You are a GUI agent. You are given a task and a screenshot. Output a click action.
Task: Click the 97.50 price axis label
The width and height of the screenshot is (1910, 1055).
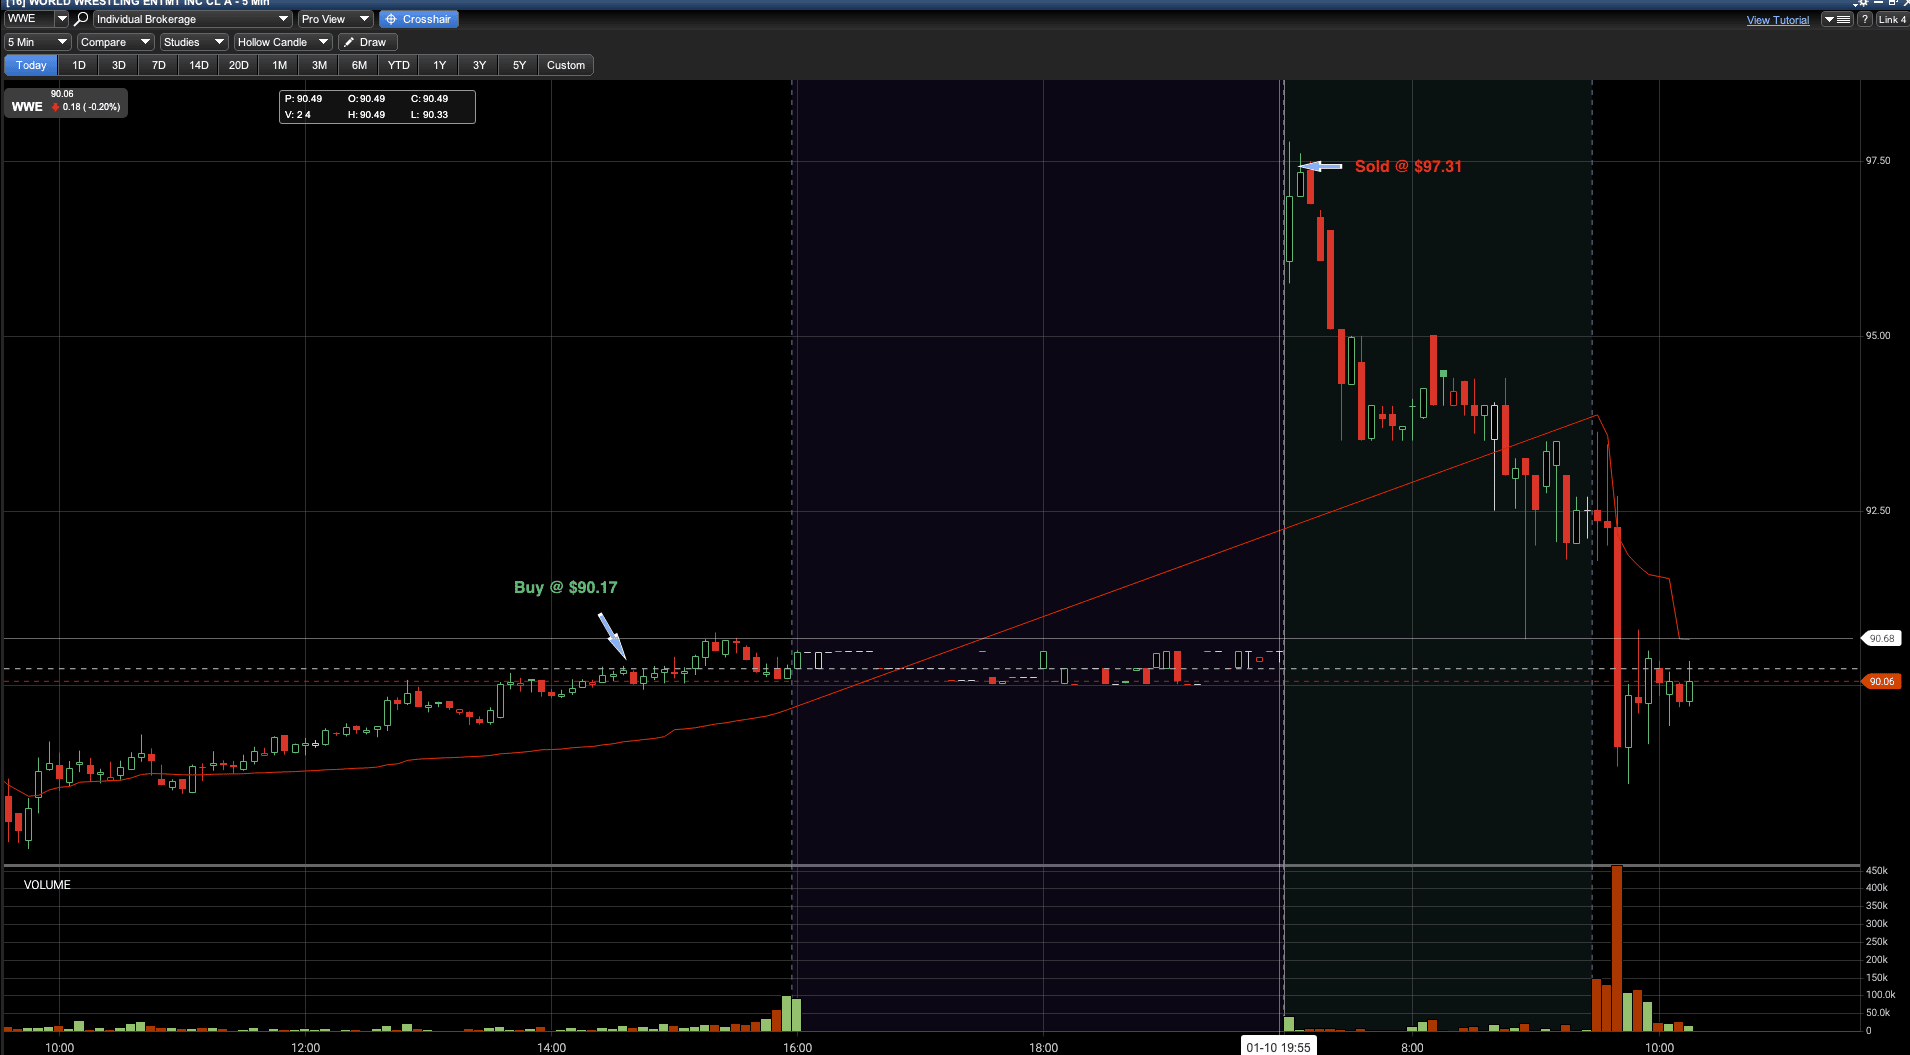1877,160
